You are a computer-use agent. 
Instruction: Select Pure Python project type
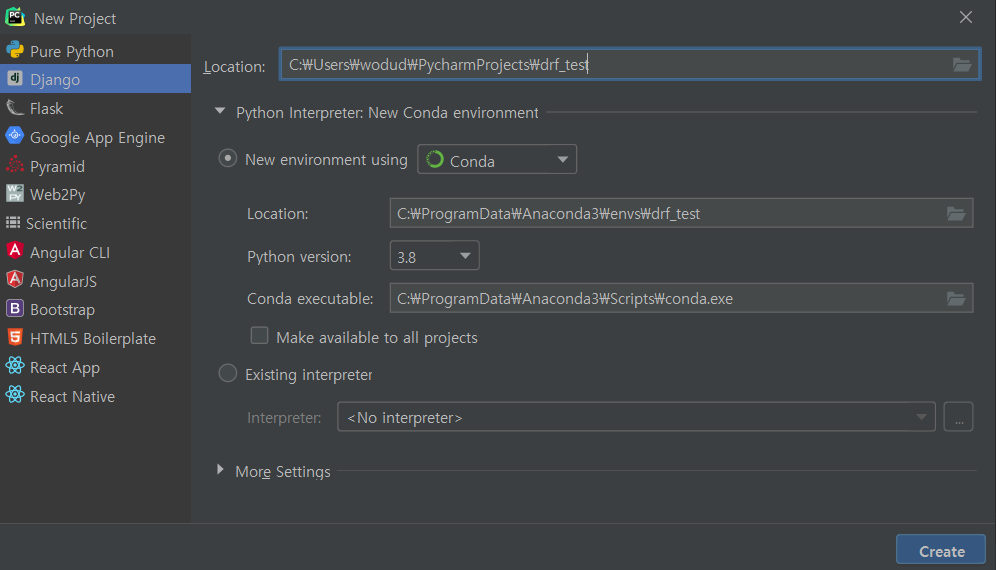pyautogui.click(x=71, y=51)
